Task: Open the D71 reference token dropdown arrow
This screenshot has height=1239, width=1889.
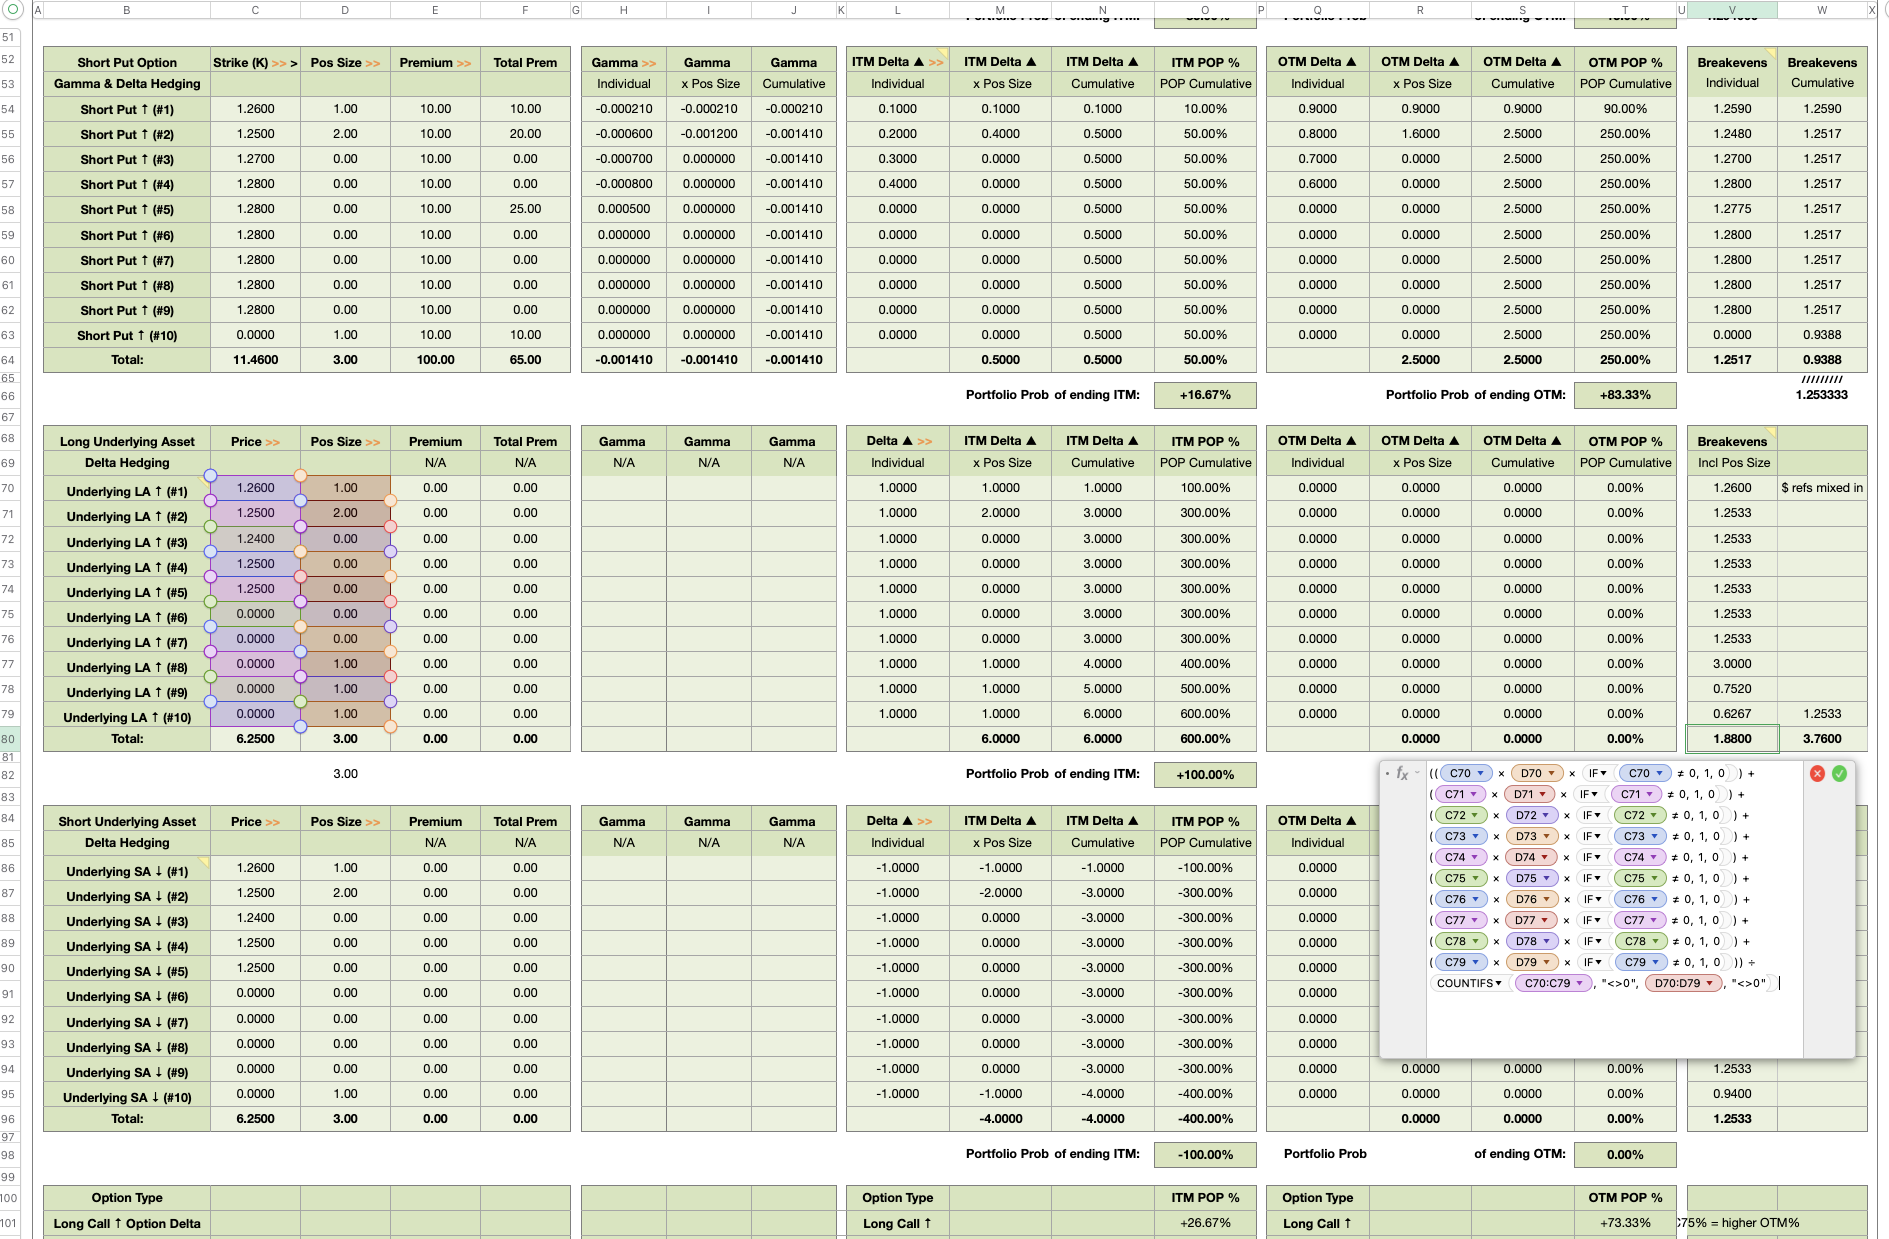Action: (1543, 794)
